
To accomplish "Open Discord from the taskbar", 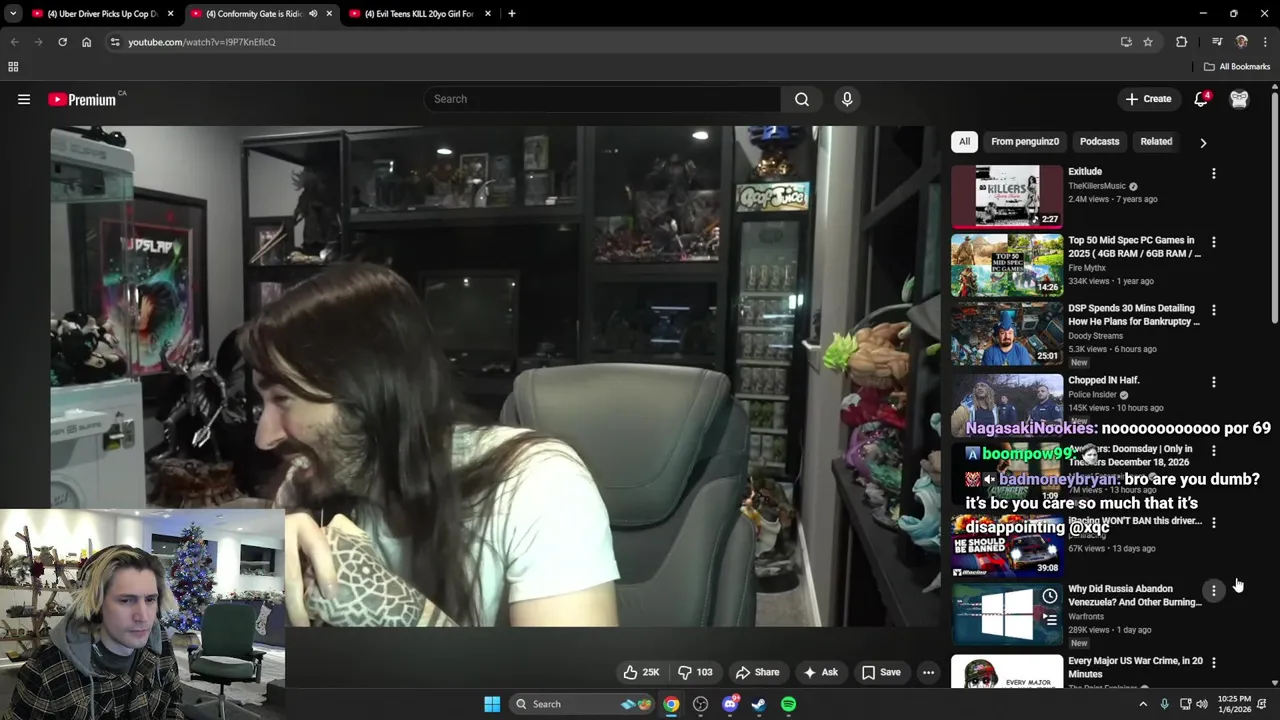I will point(730,704).
